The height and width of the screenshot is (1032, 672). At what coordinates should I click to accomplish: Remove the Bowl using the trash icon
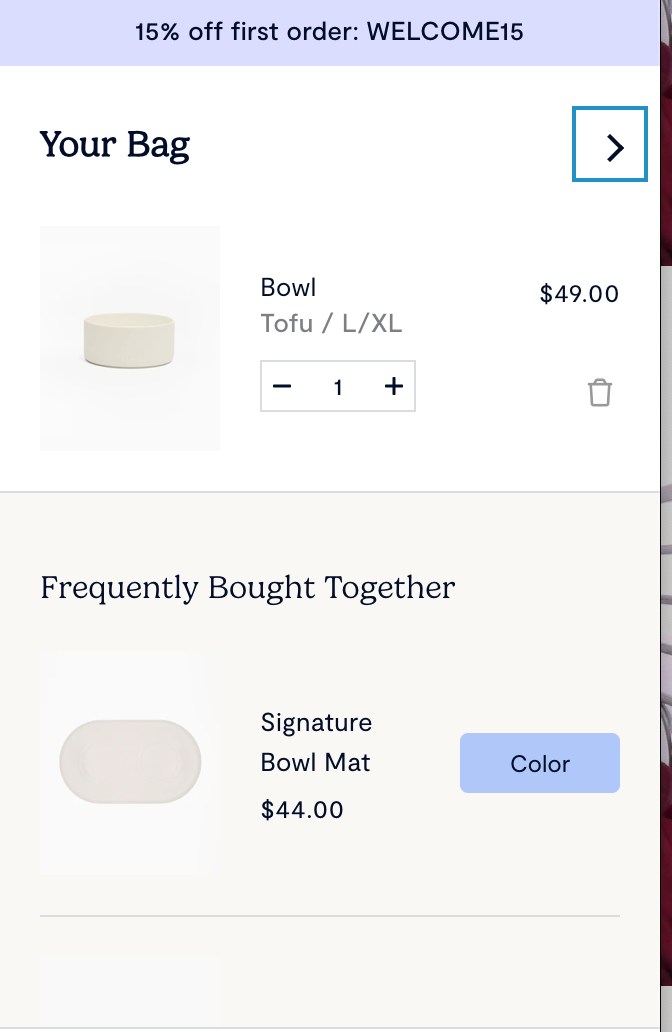point(599,392)
